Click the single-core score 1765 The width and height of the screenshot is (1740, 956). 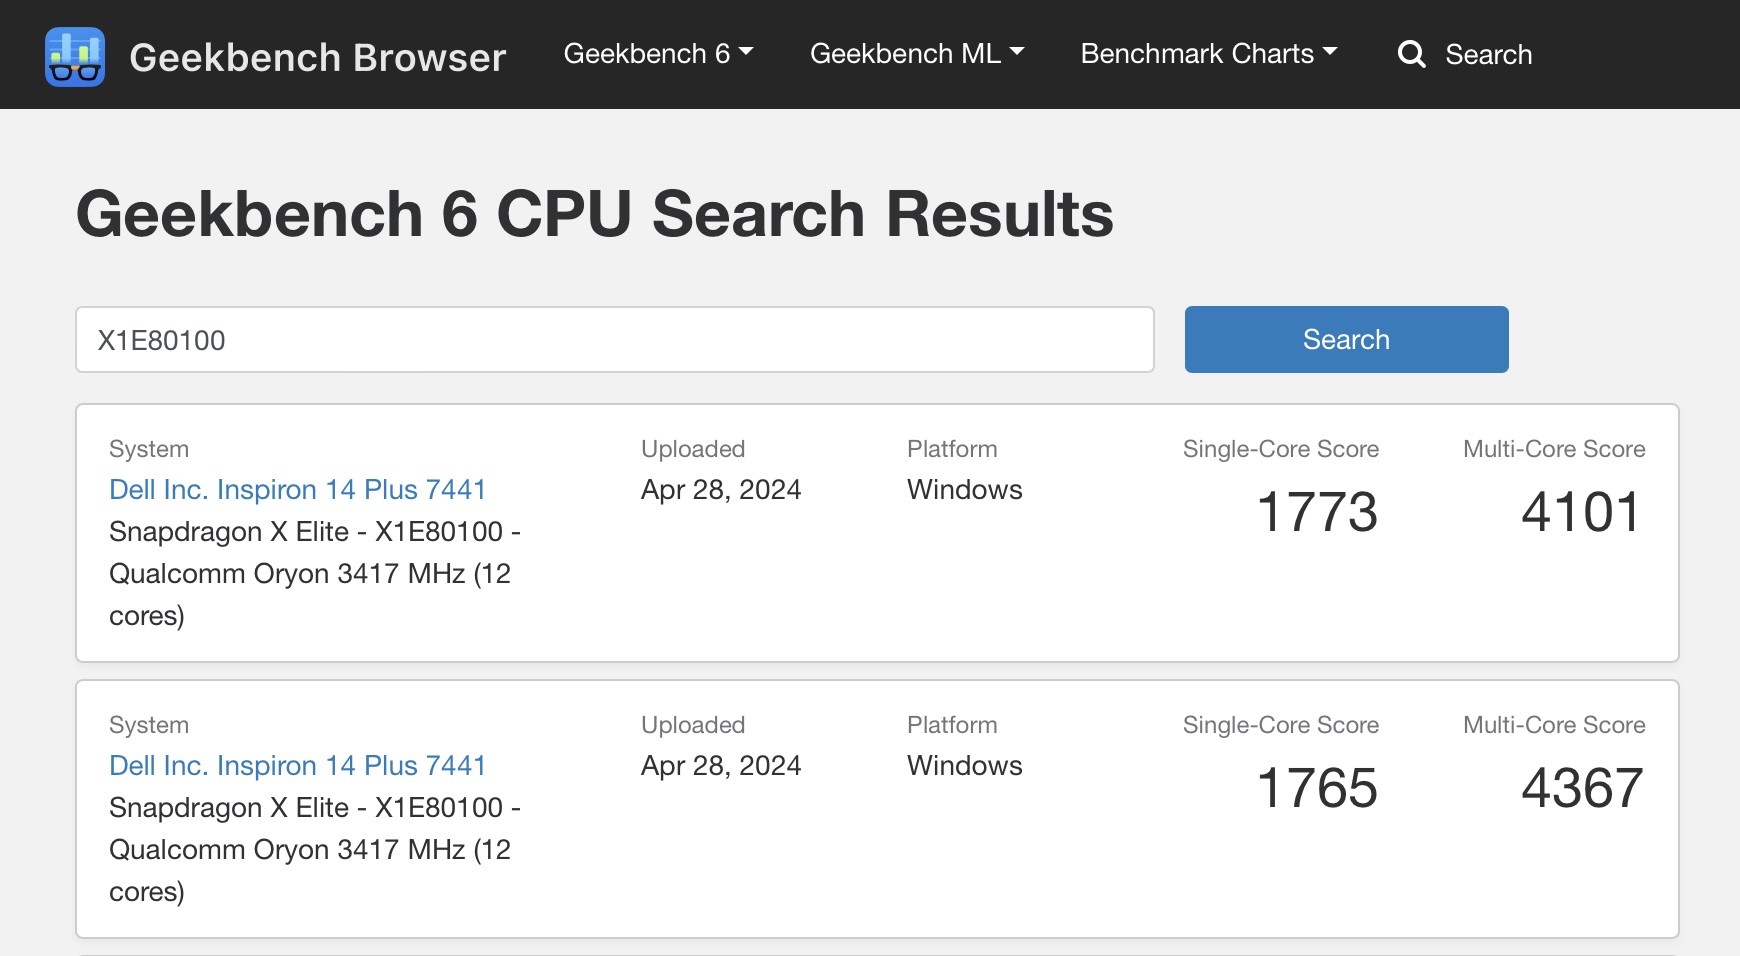click(x=1316, y=788)
